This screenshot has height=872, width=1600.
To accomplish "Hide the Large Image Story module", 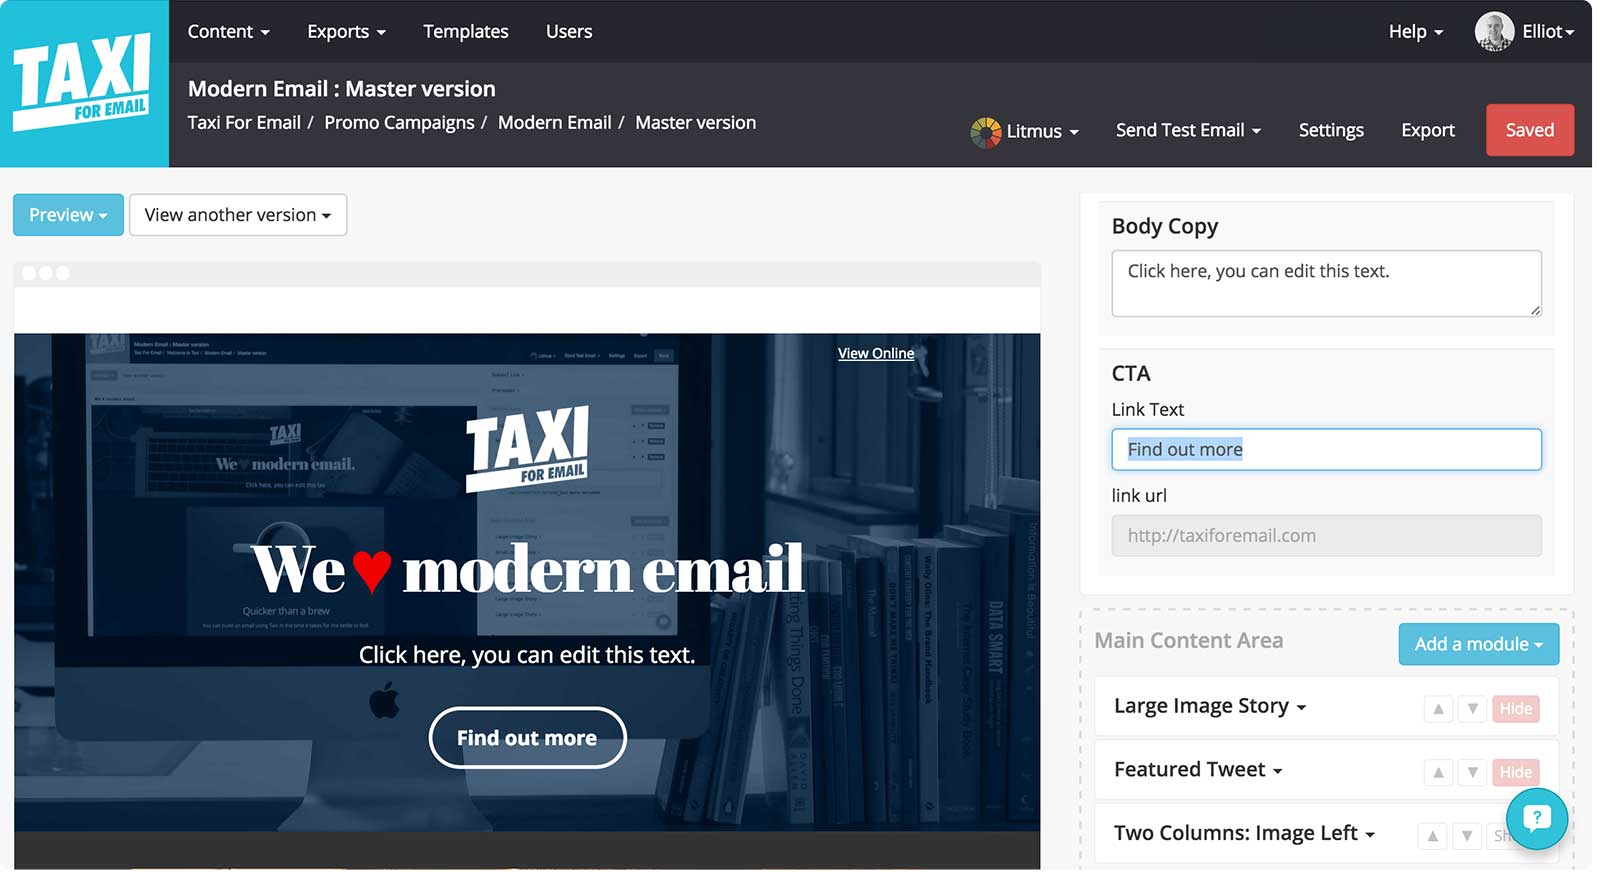I will [x=1515, y=709].
